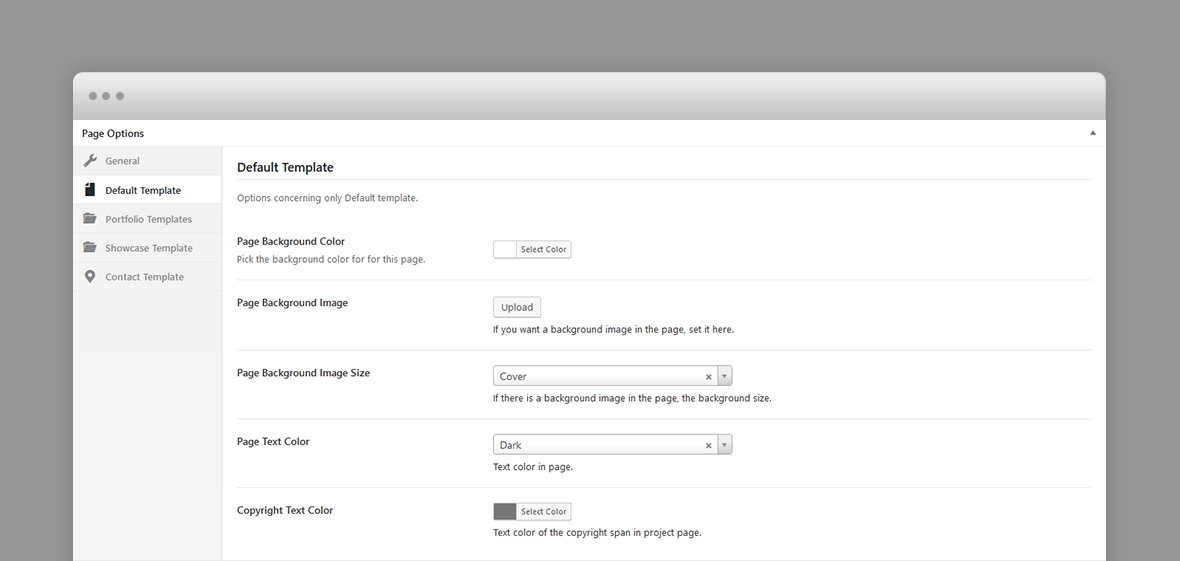
Task: Clear the Cover selection with its x icon
Action: coord(708,377)
